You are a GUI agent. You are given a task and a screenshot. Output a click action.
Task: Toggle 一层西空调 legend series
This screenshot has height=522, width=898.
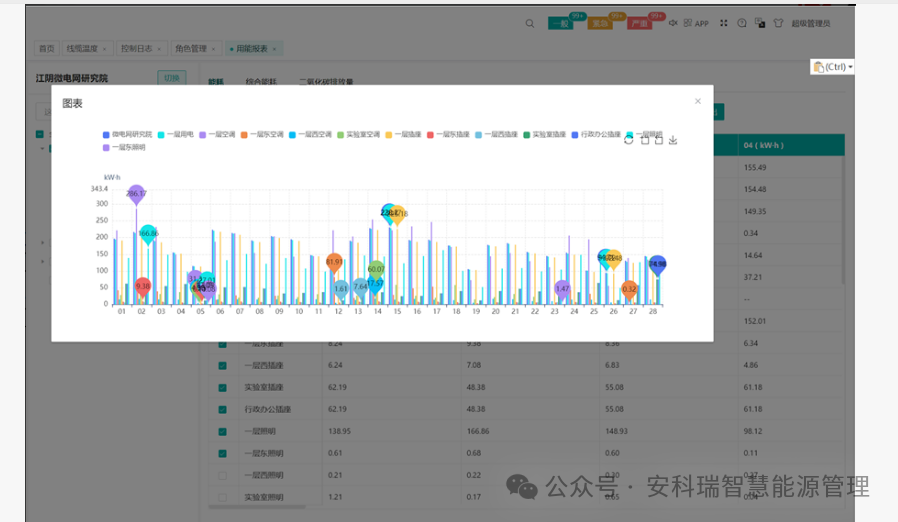coord(310,135)
